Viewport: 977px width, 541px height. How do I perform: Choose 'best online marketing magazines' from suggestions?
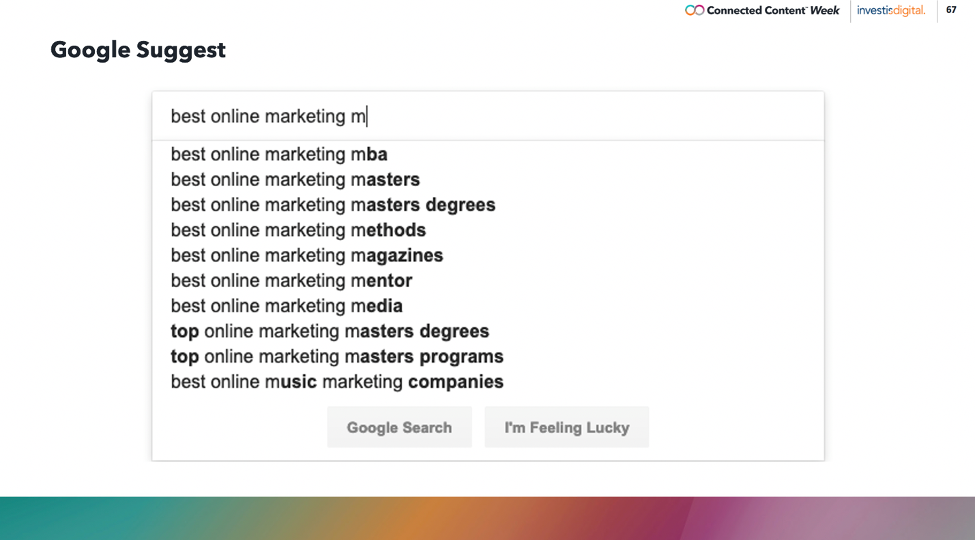(x=307, y=256)
